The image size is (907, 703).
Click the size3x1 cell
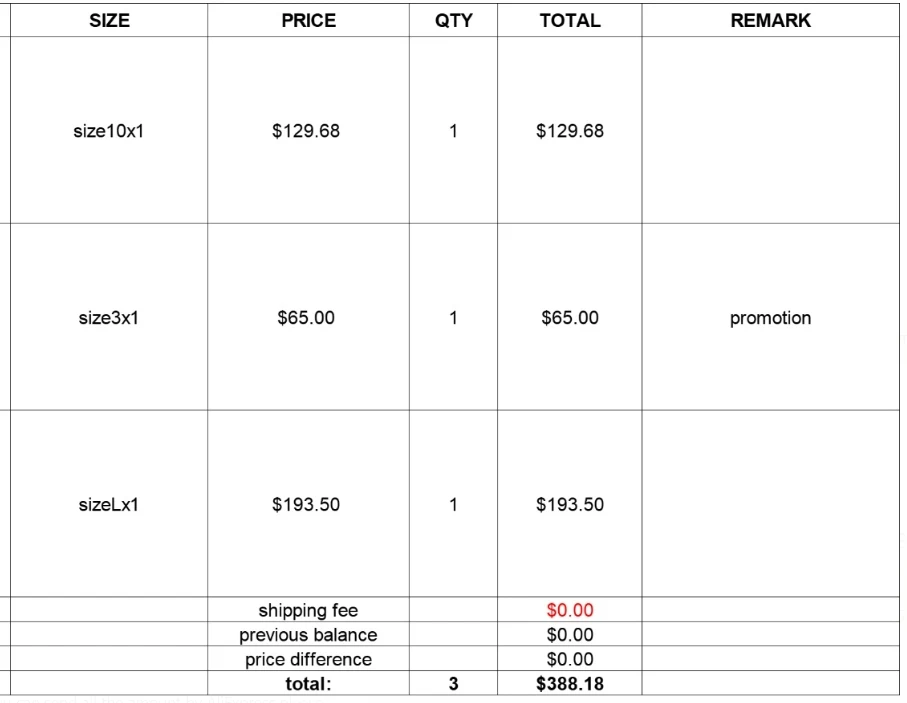(109, 318)
